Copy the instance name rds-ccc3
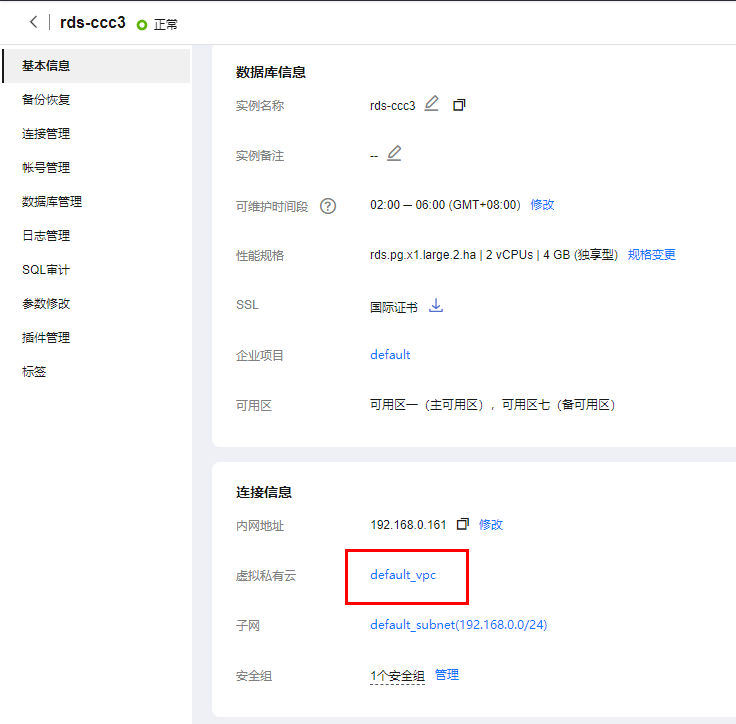Image resolution: width=736 pixels, height=724 pixels. pyautogui.click(x=459, y=105)
